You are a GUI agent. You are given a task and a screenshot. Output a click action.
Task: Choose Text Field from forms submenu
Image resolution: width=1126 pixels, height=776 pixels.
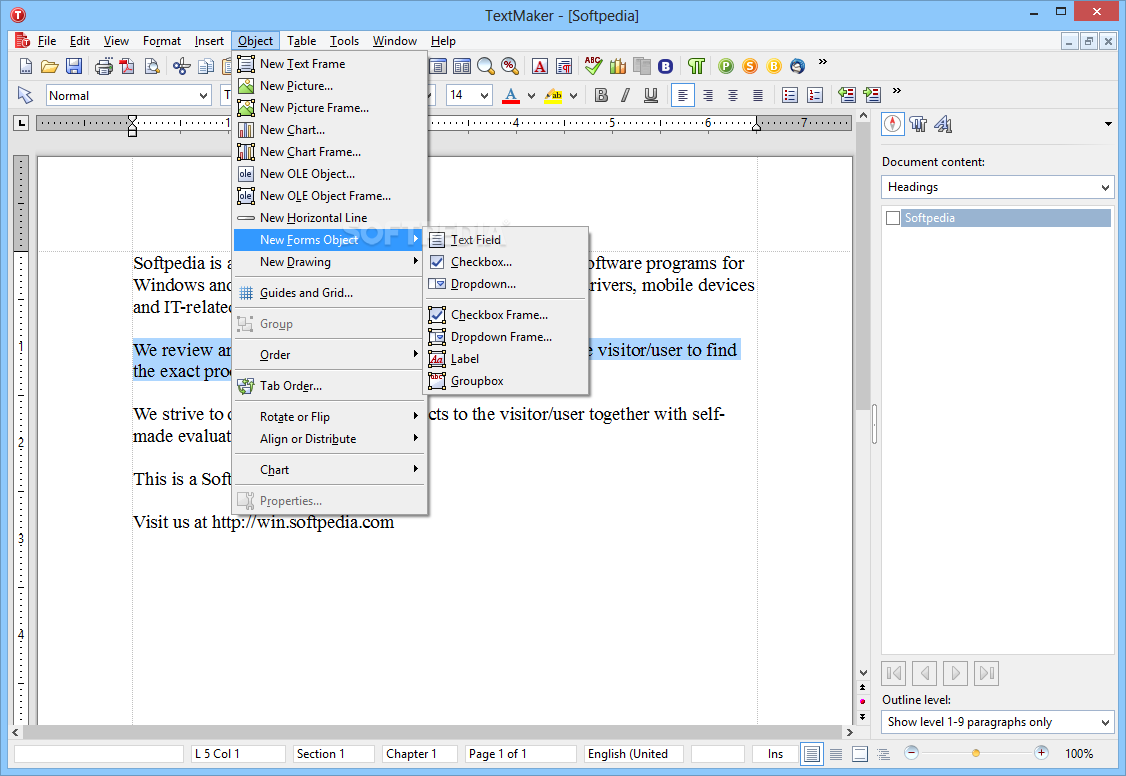point(506,240)
